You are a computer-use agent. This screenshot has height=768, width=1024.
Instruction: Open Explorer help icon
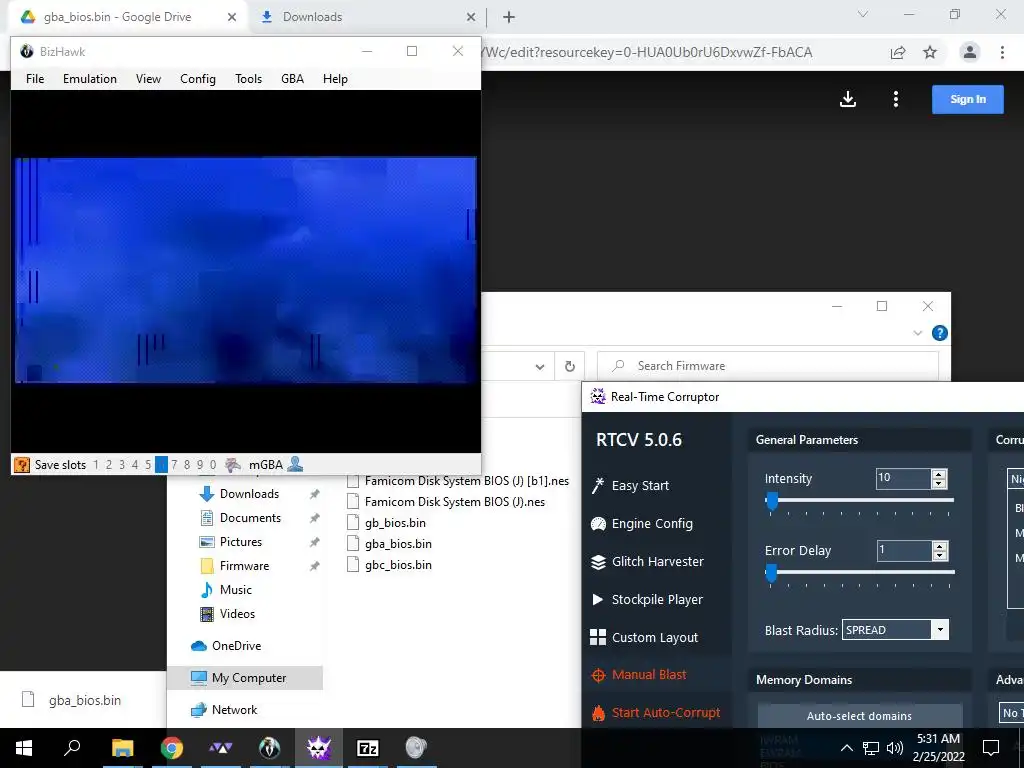939,333
